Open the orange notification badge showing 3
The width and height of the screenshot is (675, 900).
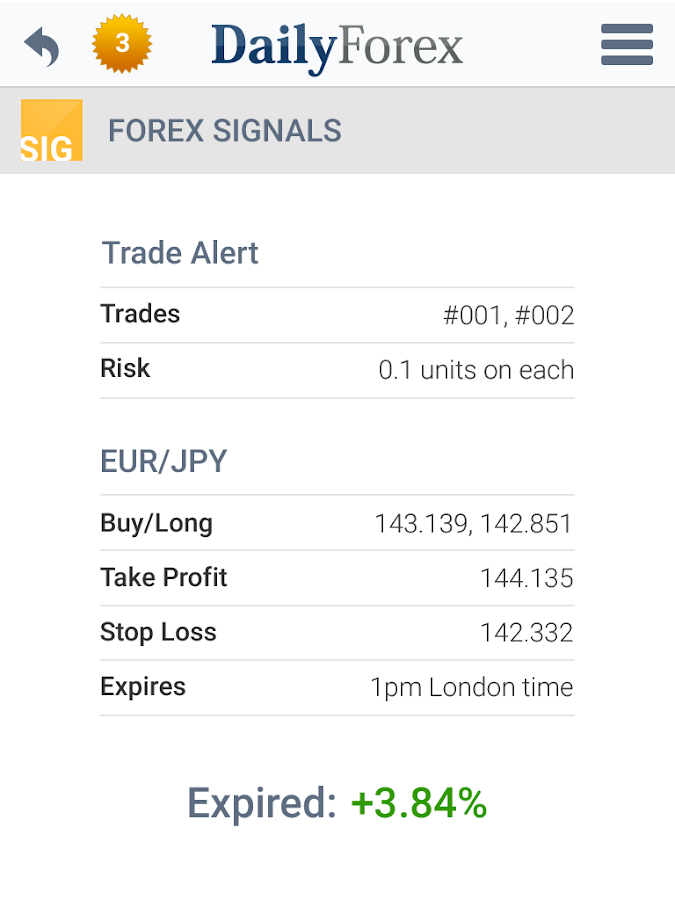coord(122,44)
